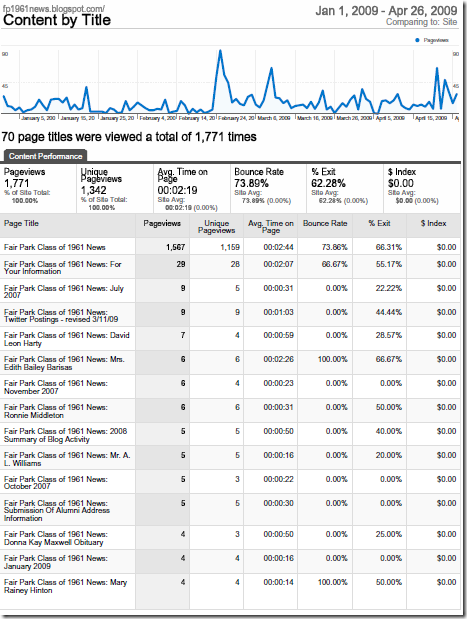467x619 pixels.
Task: Sort by Pageviews column header
Action: tap(162, 223)
